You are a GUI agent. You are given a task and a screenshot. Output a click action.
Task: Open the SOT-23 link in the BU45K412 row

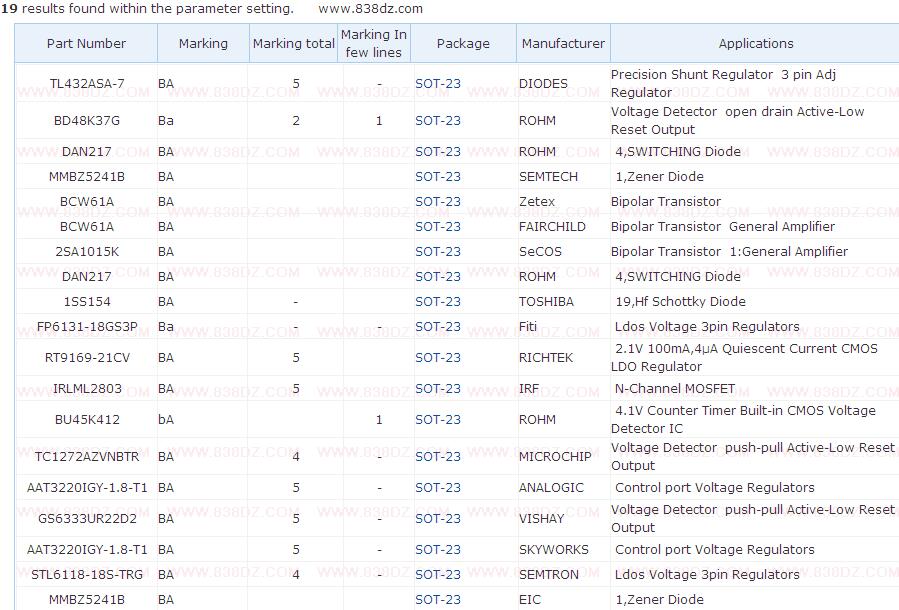tap(438, 420)
